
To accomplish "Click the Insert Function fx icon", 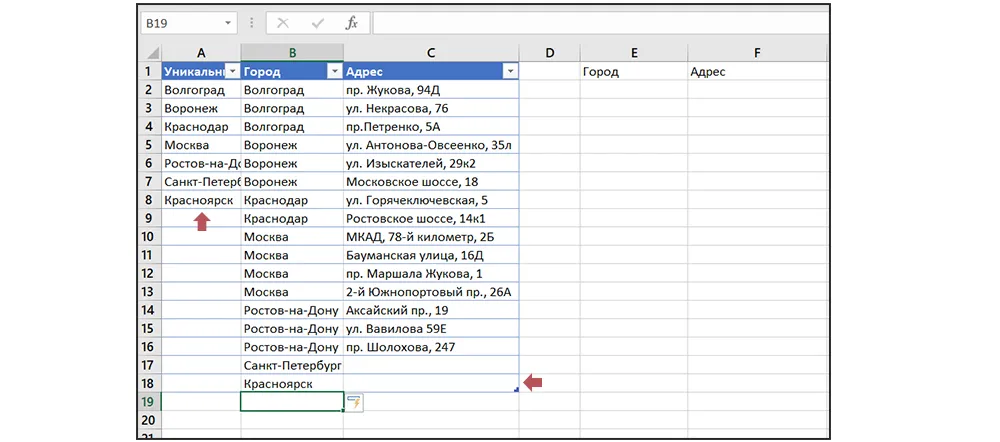I will coord(351,23).
